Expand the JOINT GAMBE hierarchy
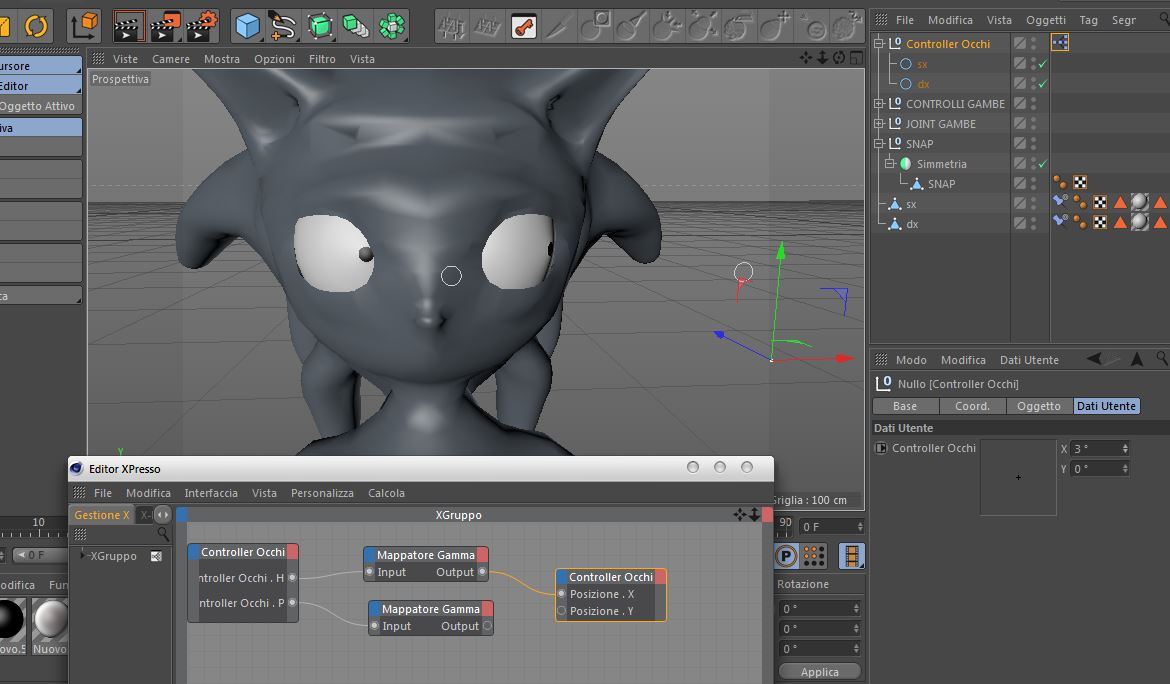The image size is (1170, 684). 879,124
